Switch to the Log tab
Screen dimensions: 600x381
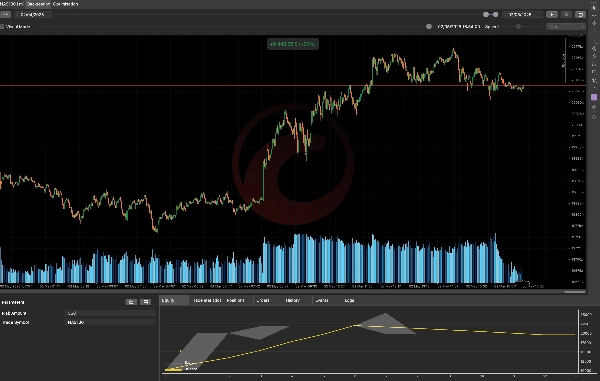click(x=349, y=300)
